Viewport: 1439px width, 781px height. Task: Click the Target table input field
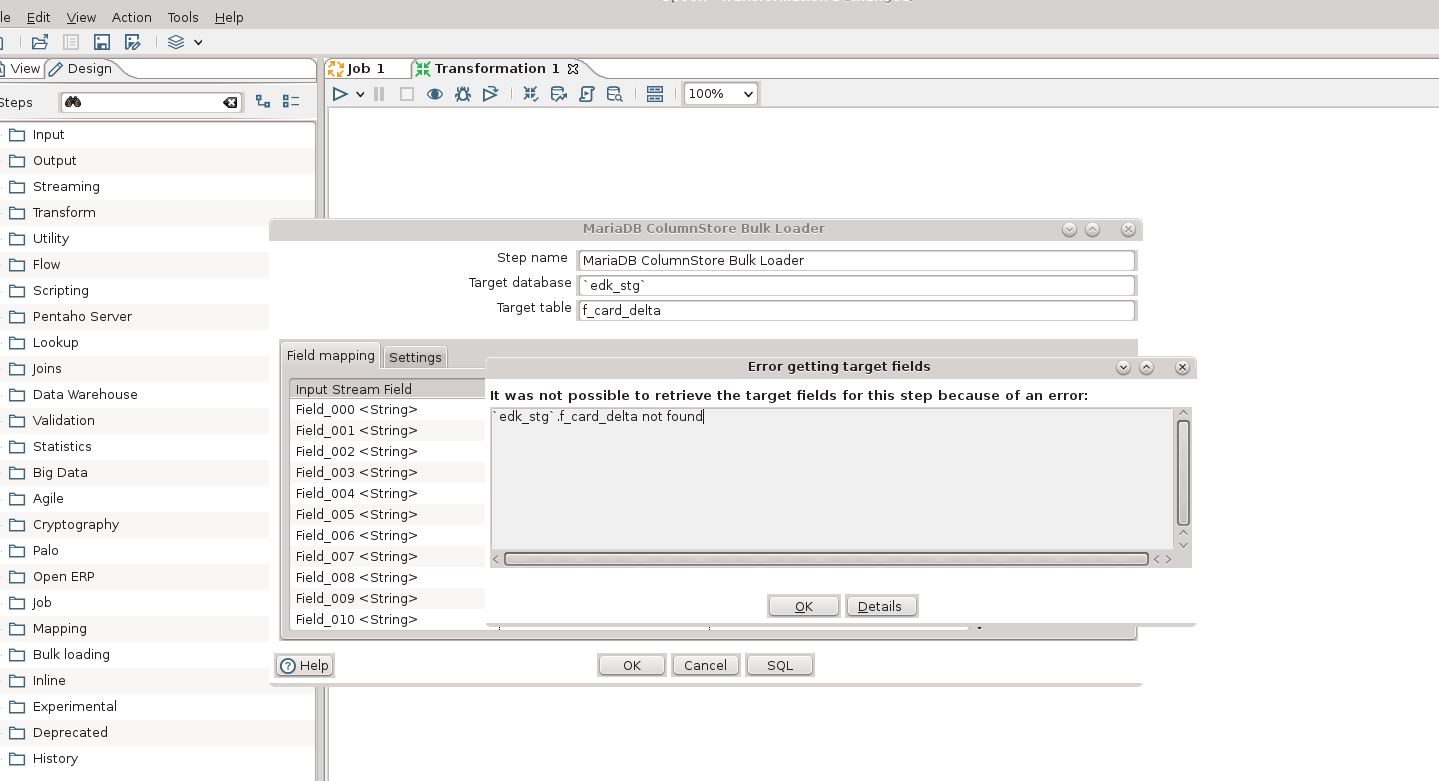tap(856, 310)
